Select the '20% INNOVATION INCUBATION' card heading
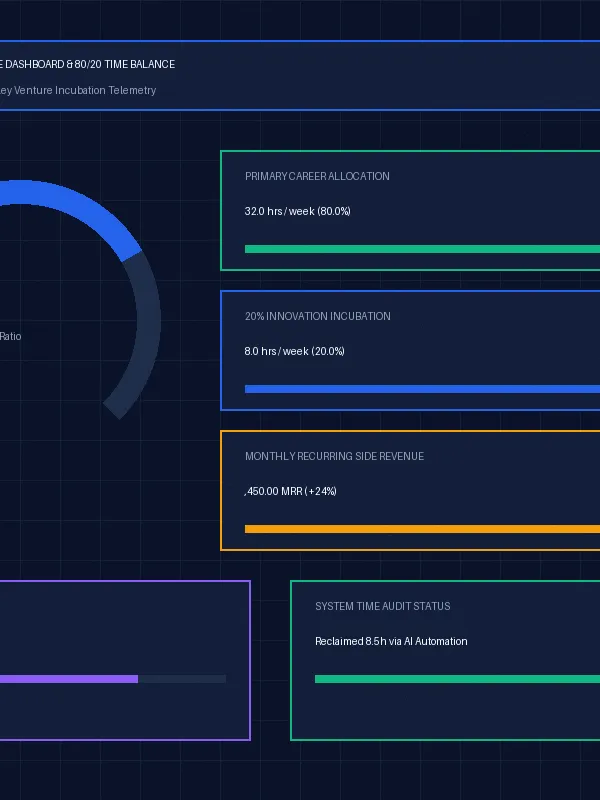This screenshot has height=800, width=600. [x=317, y=316]
